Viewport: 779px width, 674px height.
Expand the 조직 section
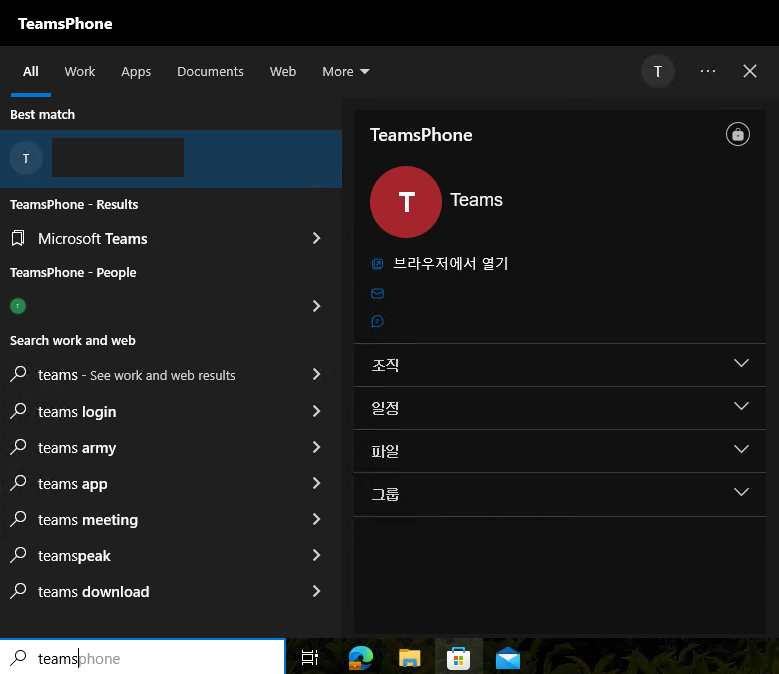point(559,365)
